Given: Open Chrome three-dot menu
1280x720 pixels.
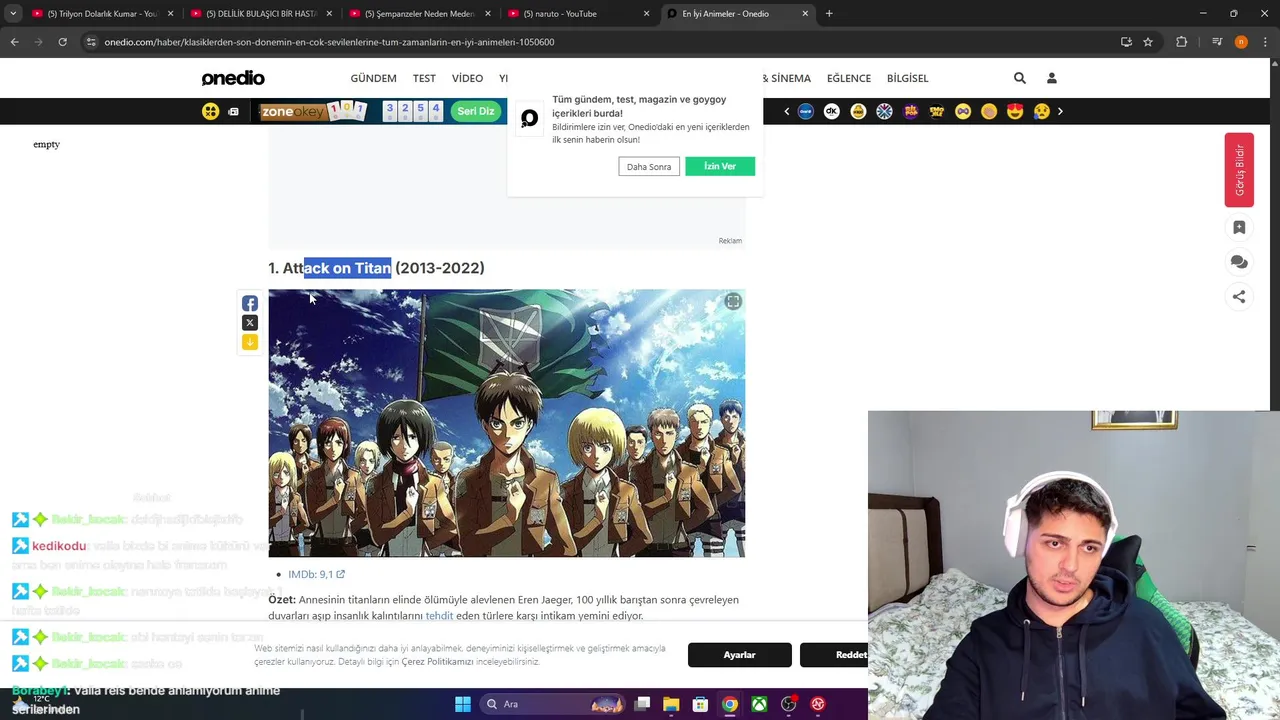Looking at the screenshot, I should (1265, 42).
